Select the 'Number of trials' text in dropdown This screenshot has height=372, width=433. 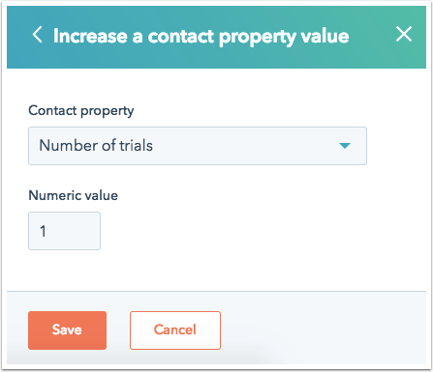[96, 146]
